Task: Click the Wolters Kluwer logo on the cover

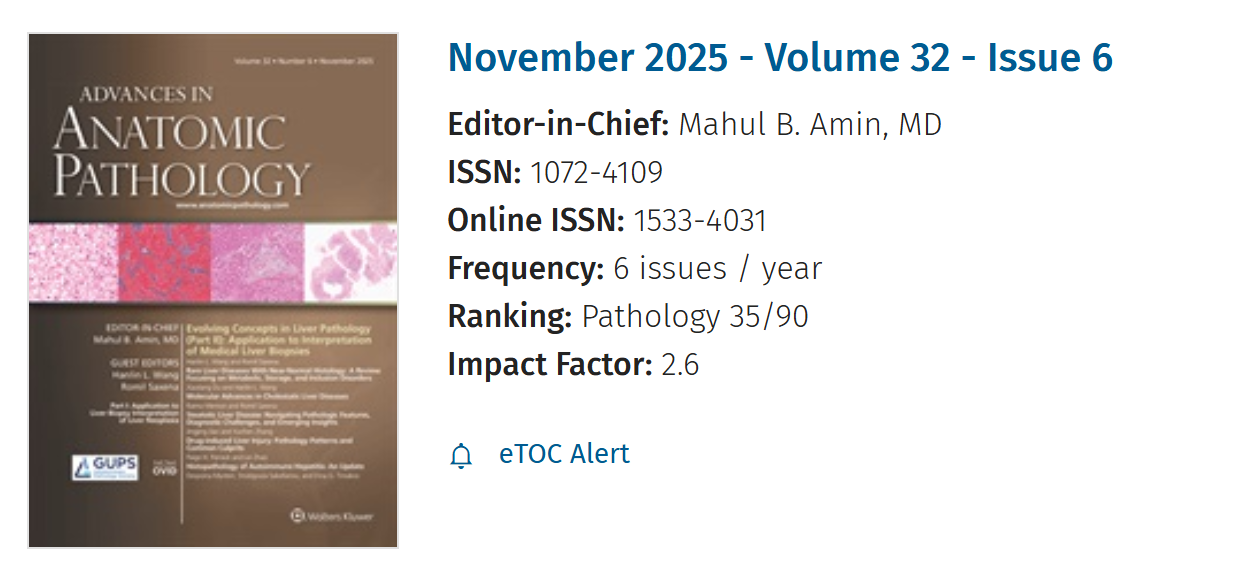Action: pos(330,516)
